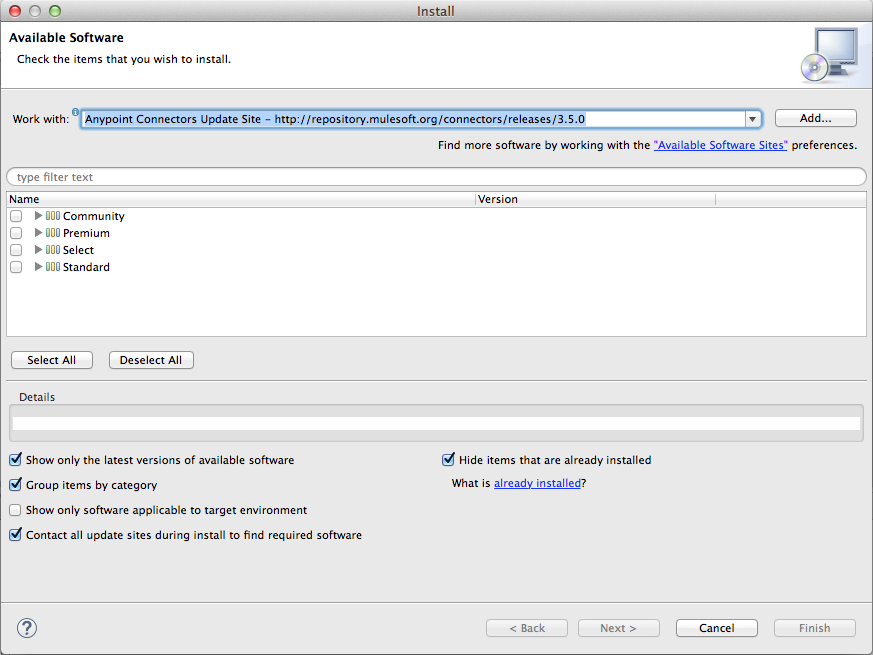873x655 pixels.
Task: Enable Show only software applicable to target environment
Action: [x=15, y=510]
